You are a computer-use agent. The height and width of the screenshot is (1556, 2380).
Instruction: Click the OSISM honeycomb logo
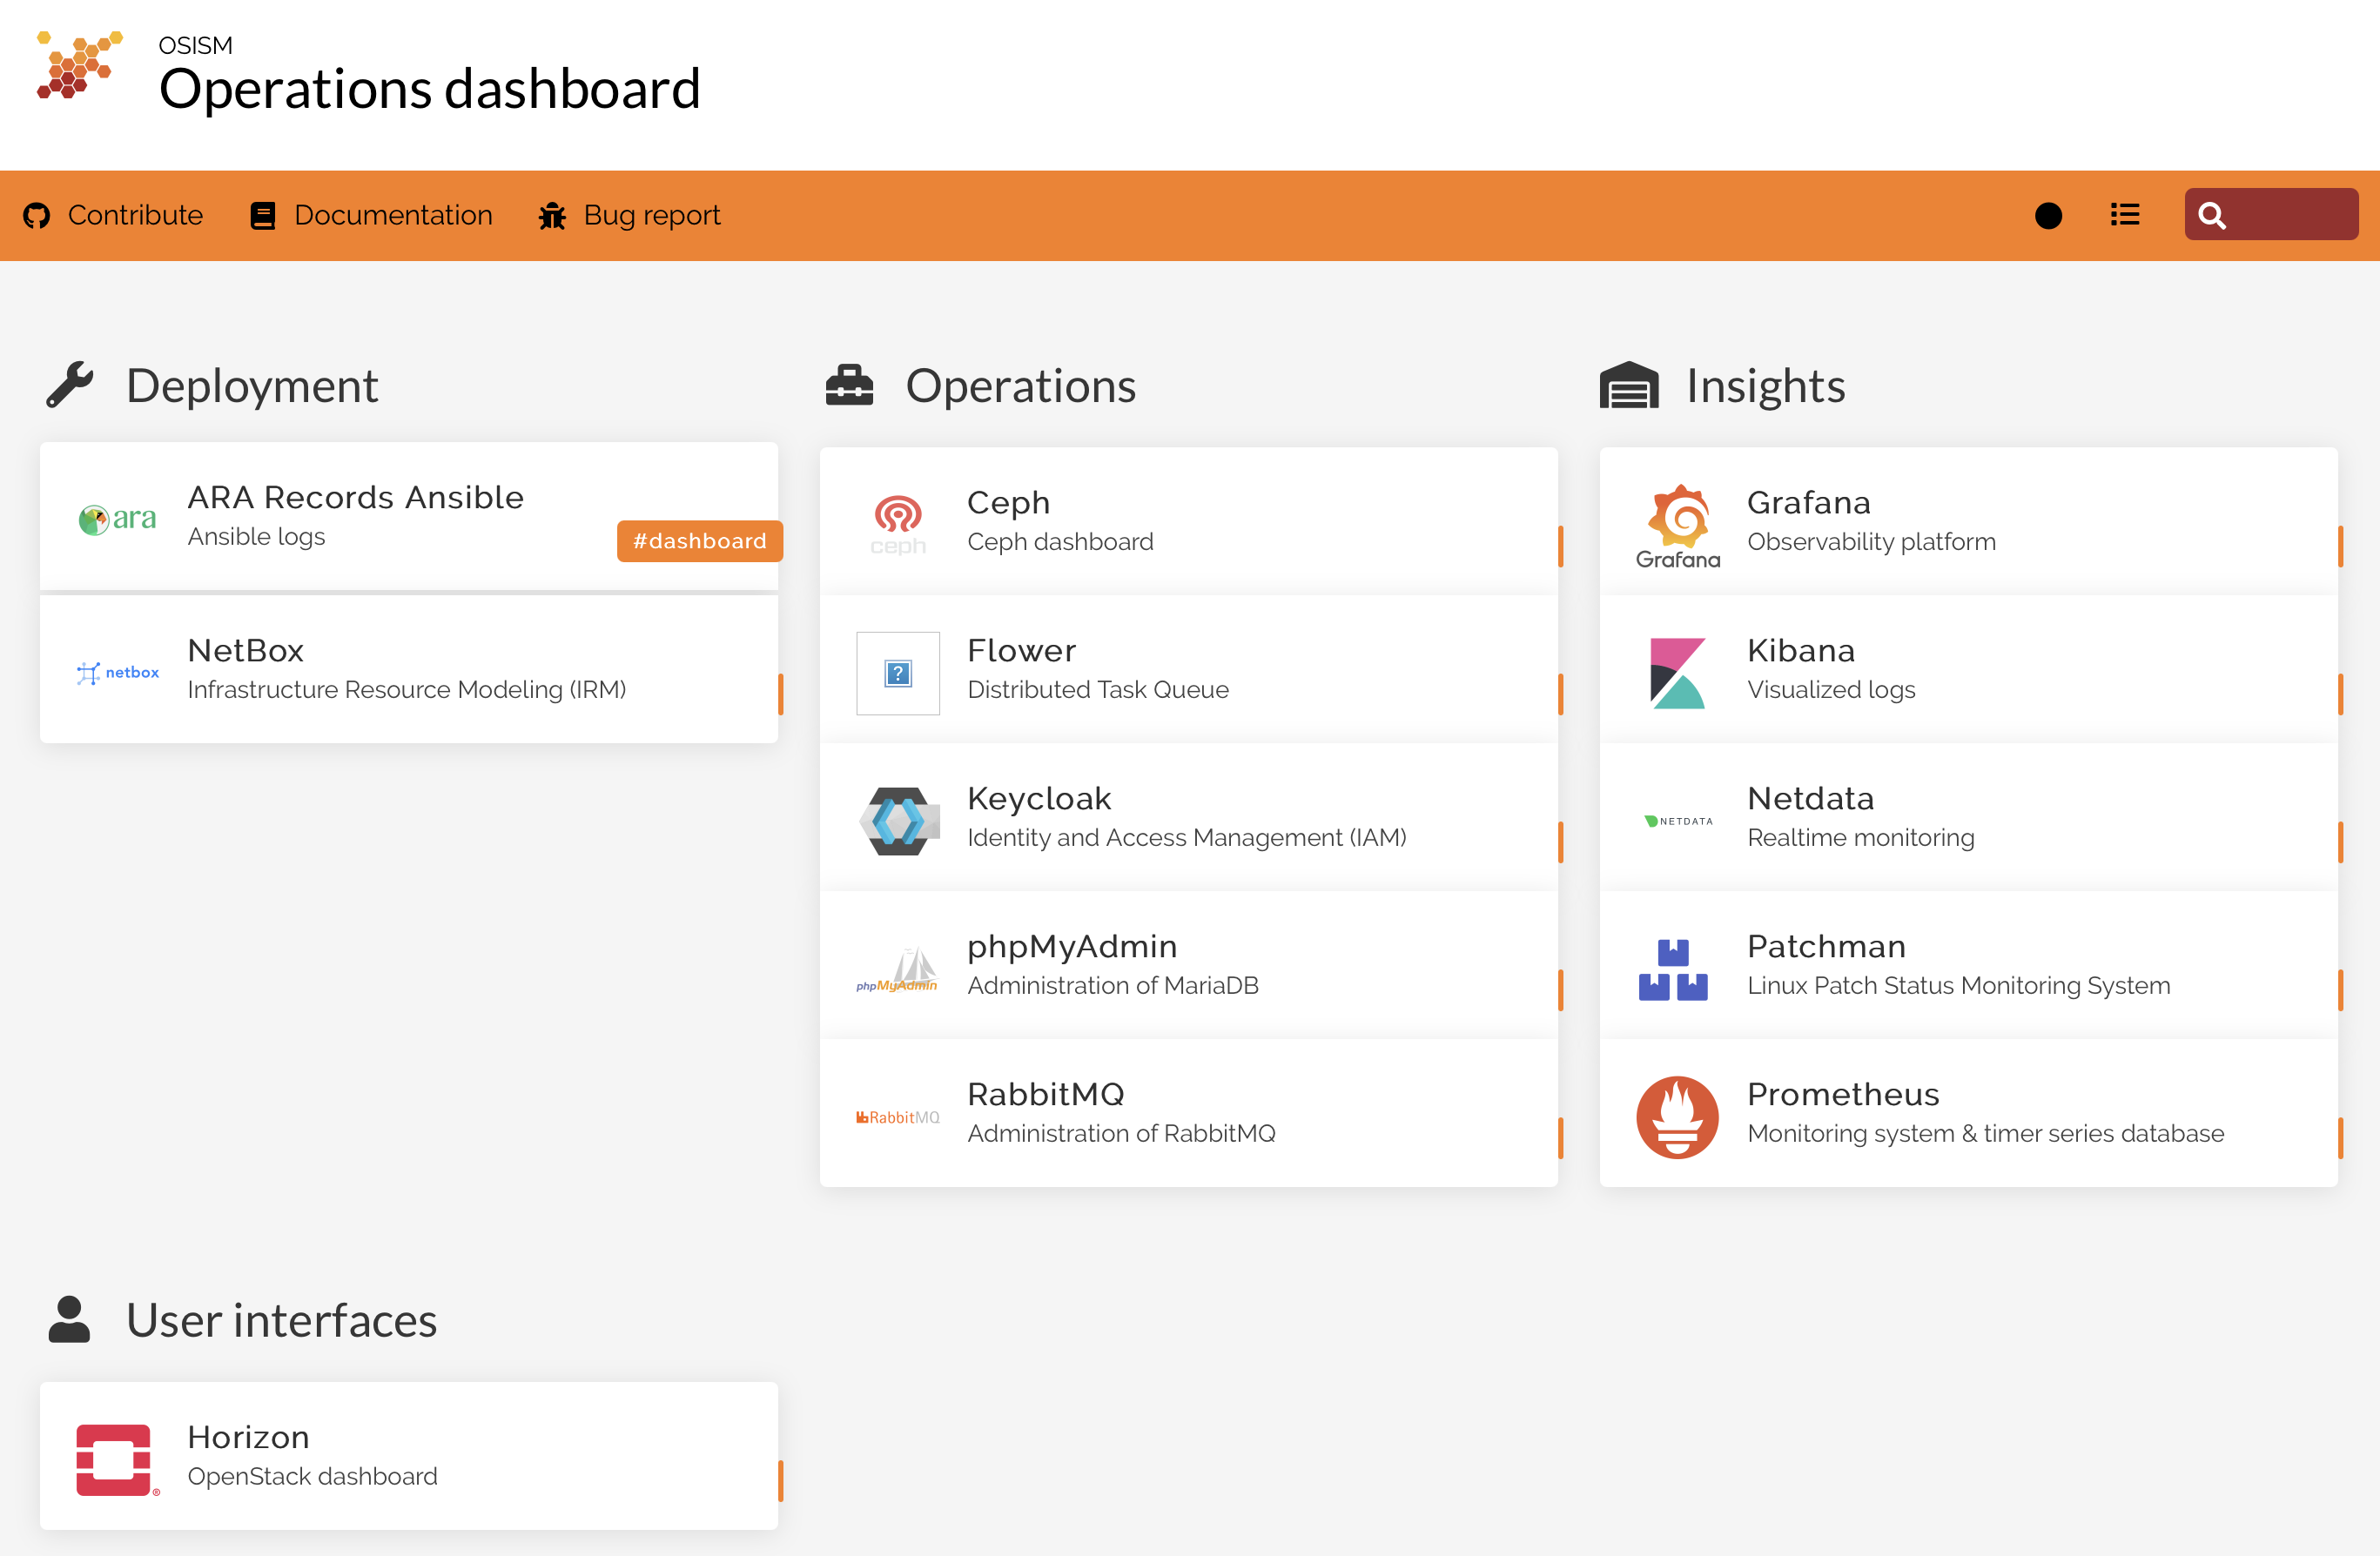point(79,65)
